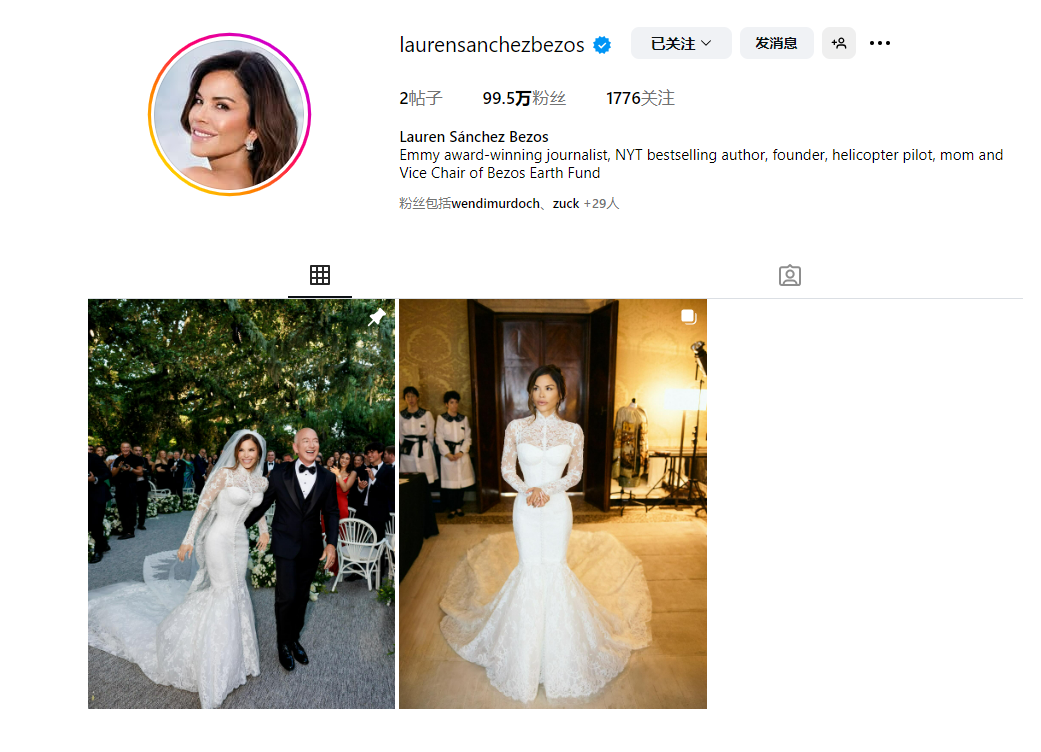Click the laurensanchezbezos username heading
The image size is (1041, 752).
(x=492, y=44)
